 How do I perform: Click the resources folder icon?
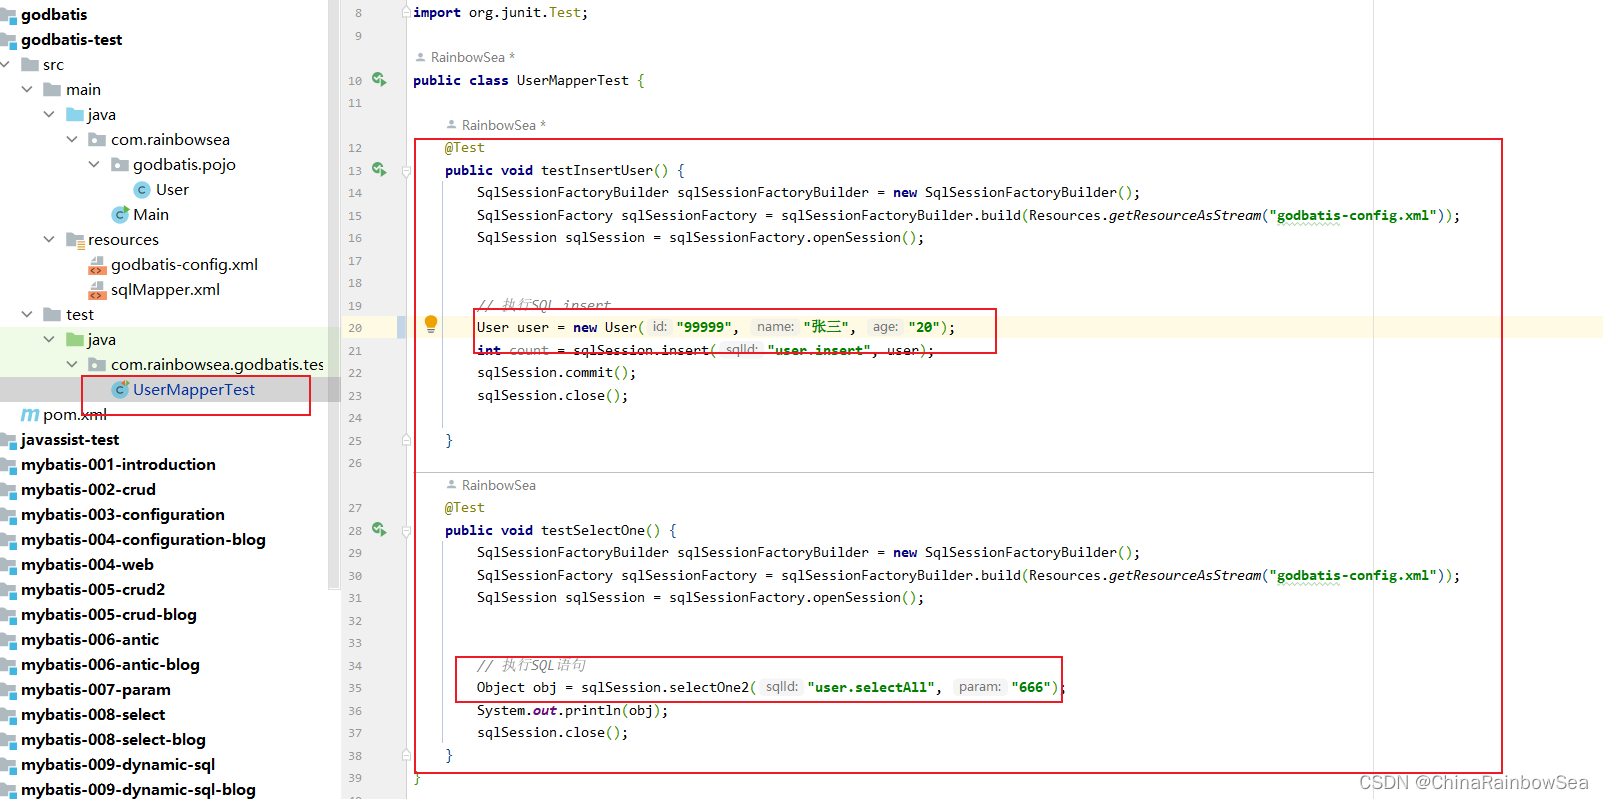click(75, 240)
